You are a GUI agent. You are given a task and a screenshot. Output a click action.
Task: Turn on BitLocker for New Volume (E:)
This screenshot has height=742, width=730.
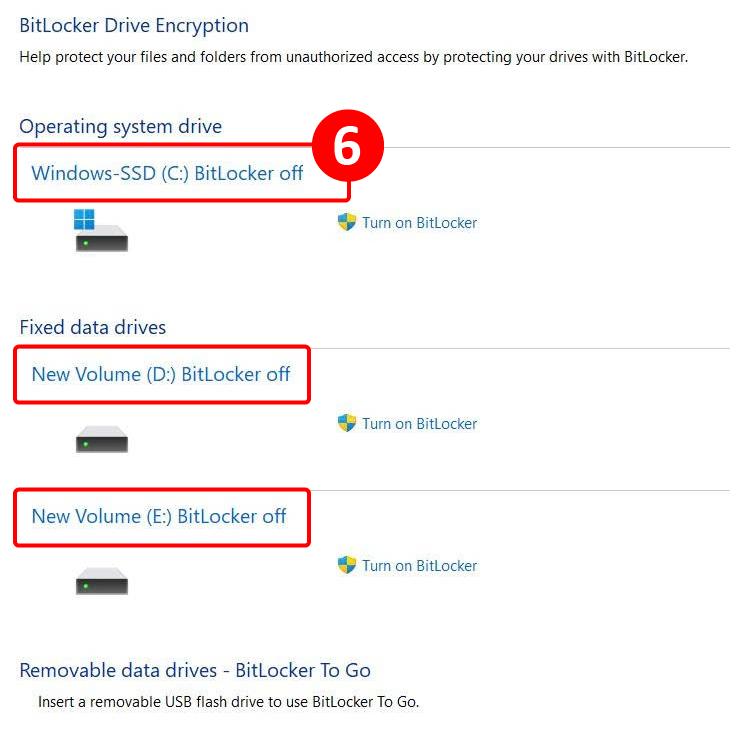point(419,566)
